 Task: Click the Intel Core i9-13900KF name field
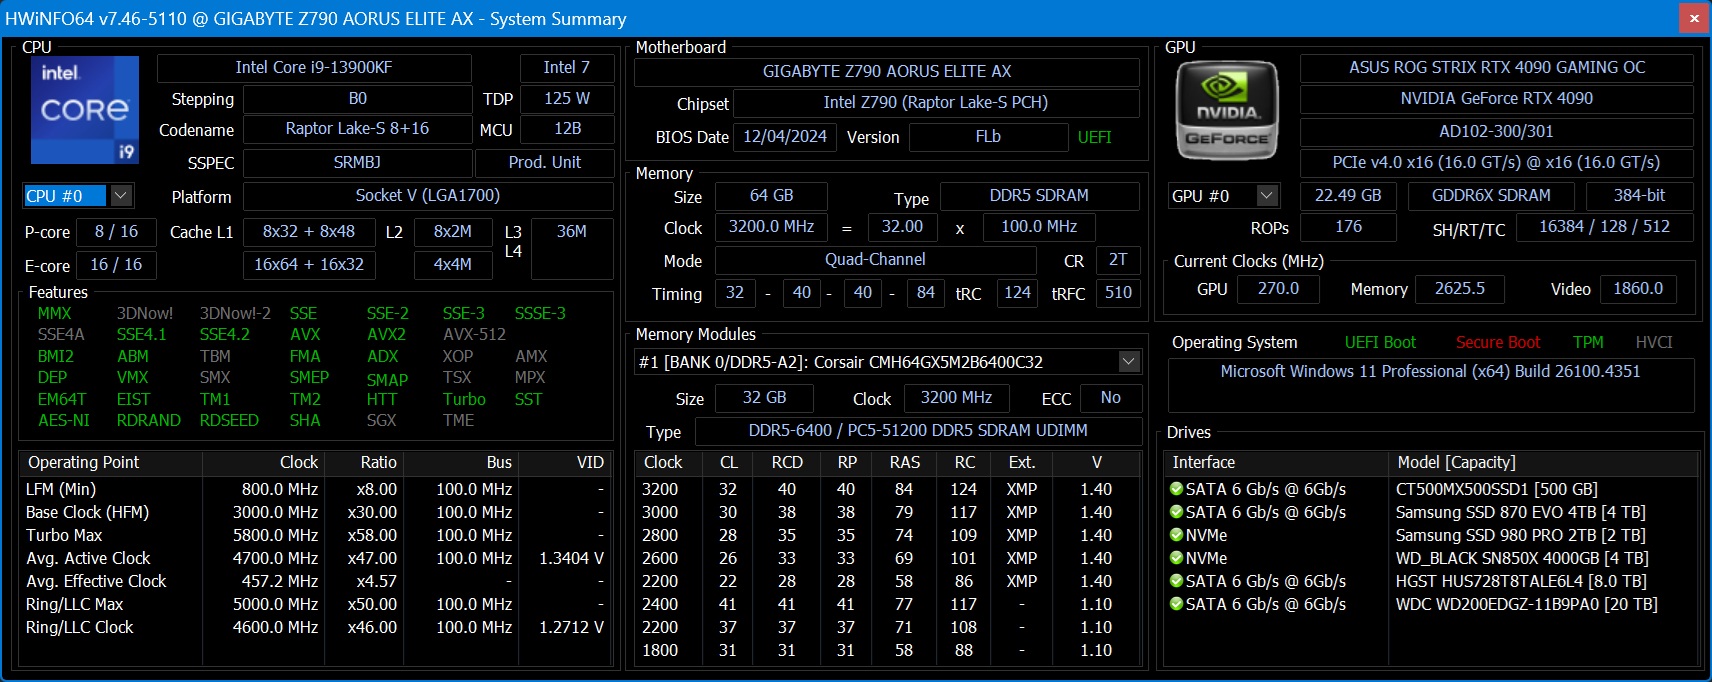click(314, 68)
